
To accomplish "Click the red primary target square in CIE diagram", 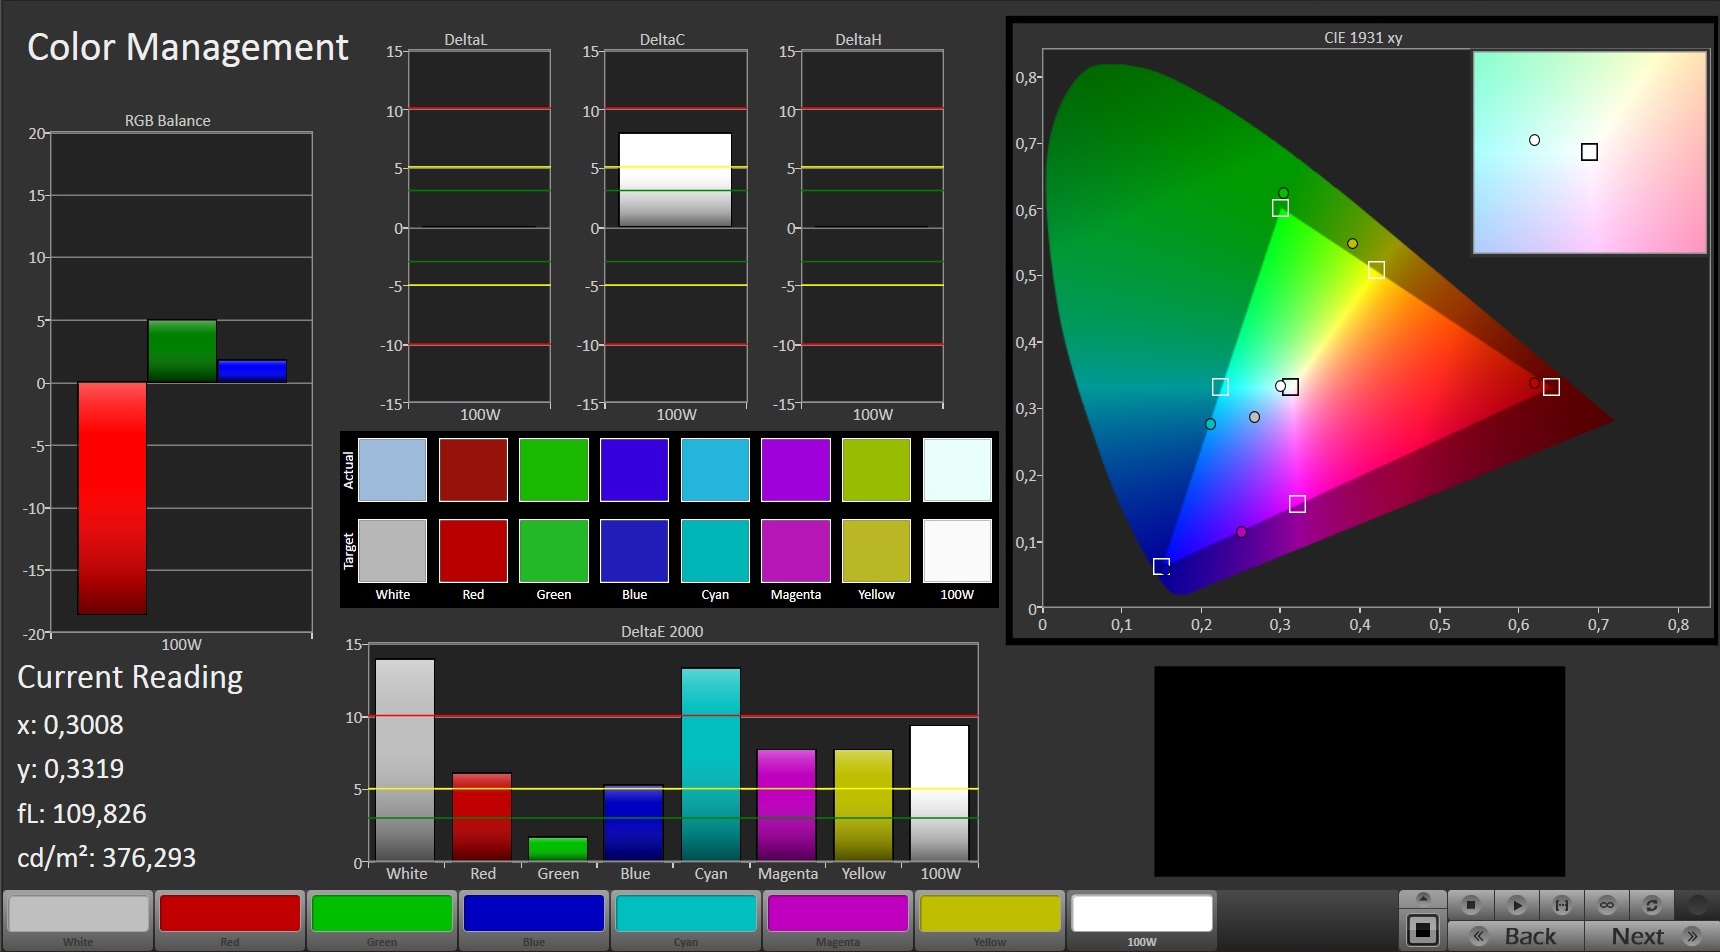I will tap(1551, 387).
